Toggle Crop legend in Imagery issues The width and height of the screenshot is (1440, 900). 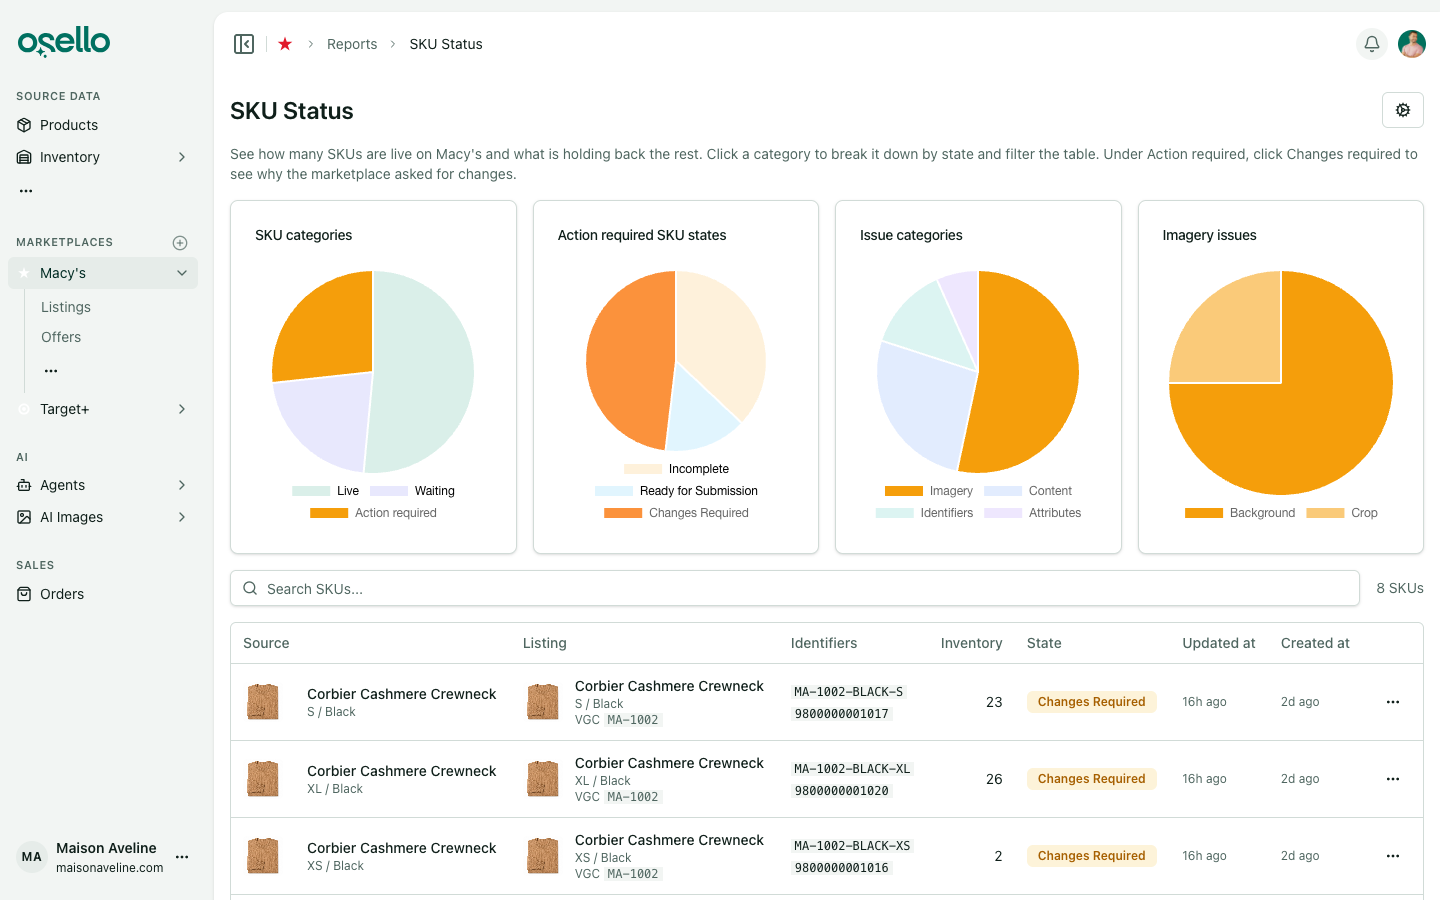pos(1341,513)
